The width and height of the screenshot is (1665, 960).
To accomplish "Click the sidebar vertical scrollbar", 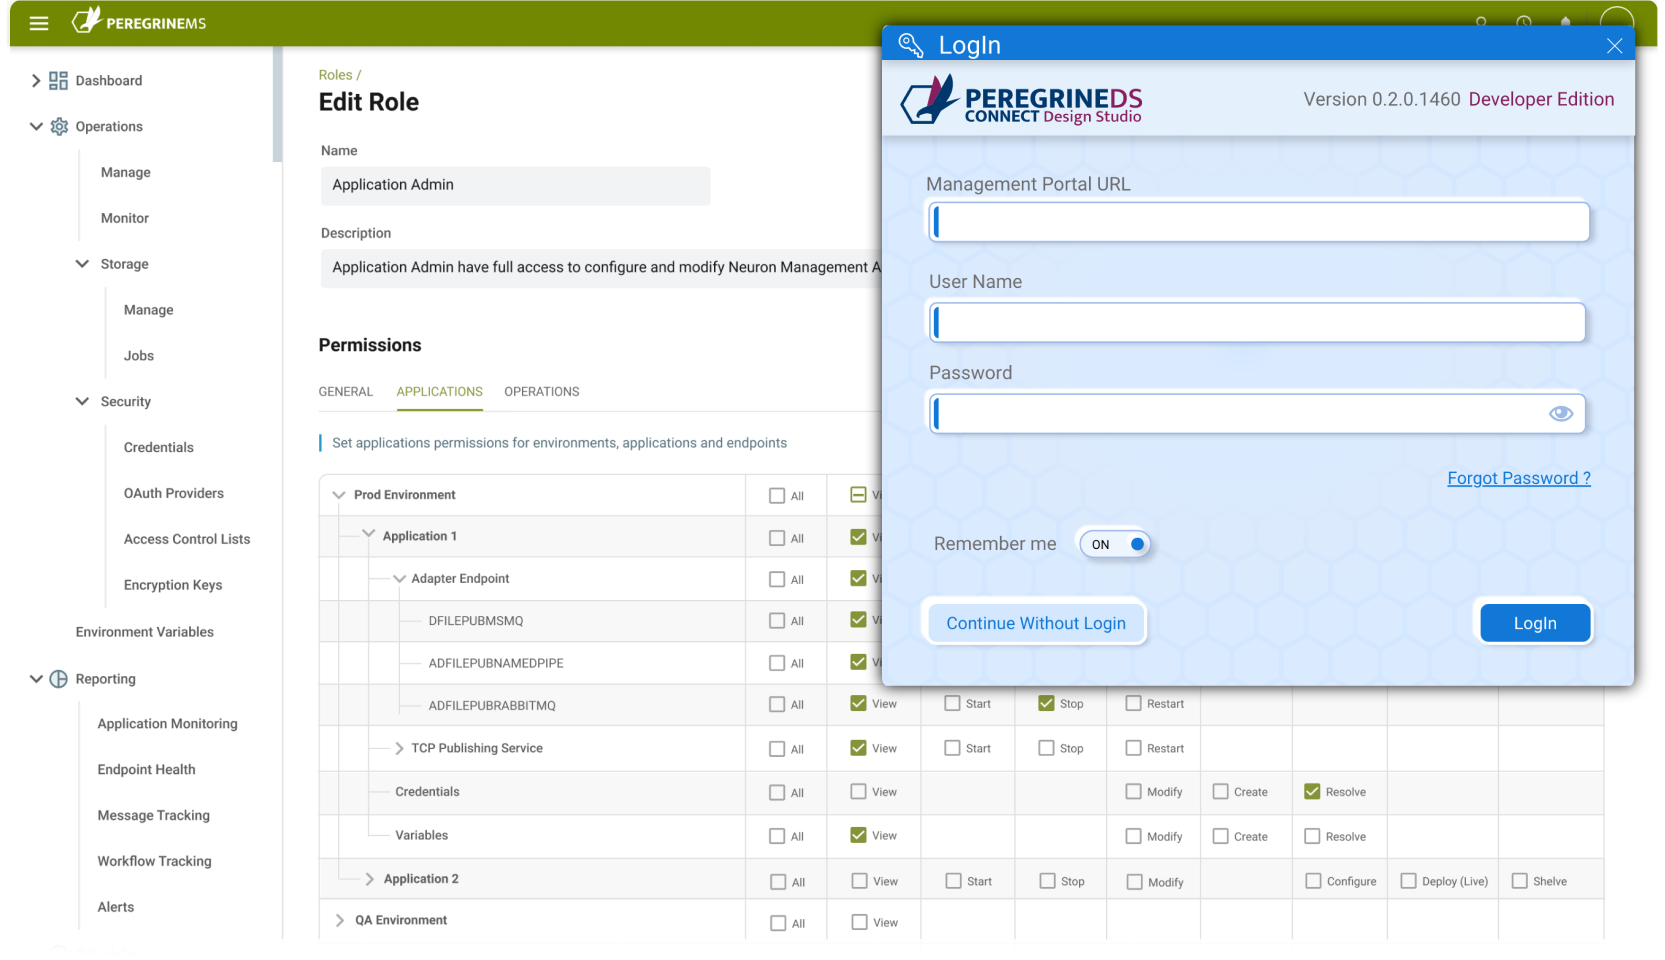I will pyautogui.click(x=277, y=104).
